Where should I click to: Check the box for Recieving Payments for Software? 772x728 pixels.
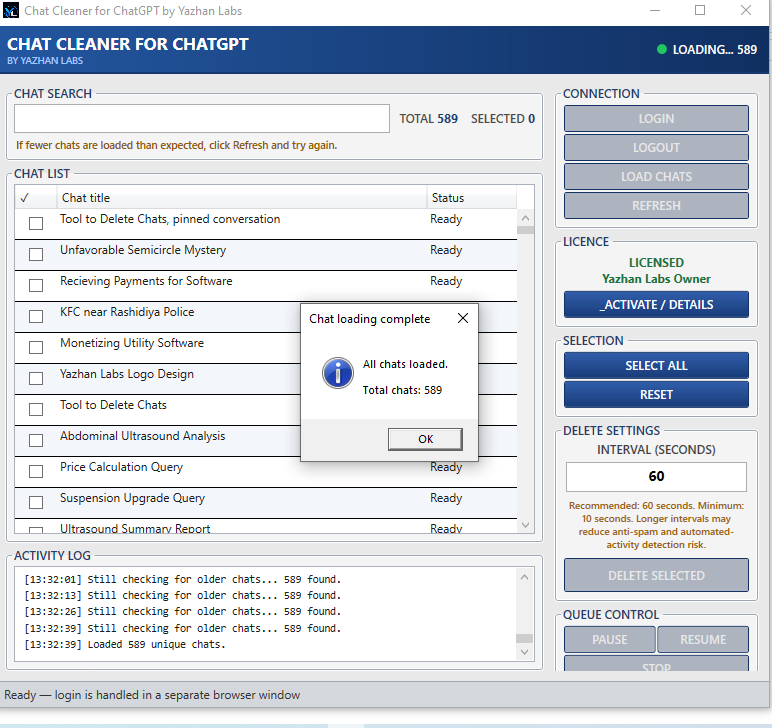click(36, 285)
